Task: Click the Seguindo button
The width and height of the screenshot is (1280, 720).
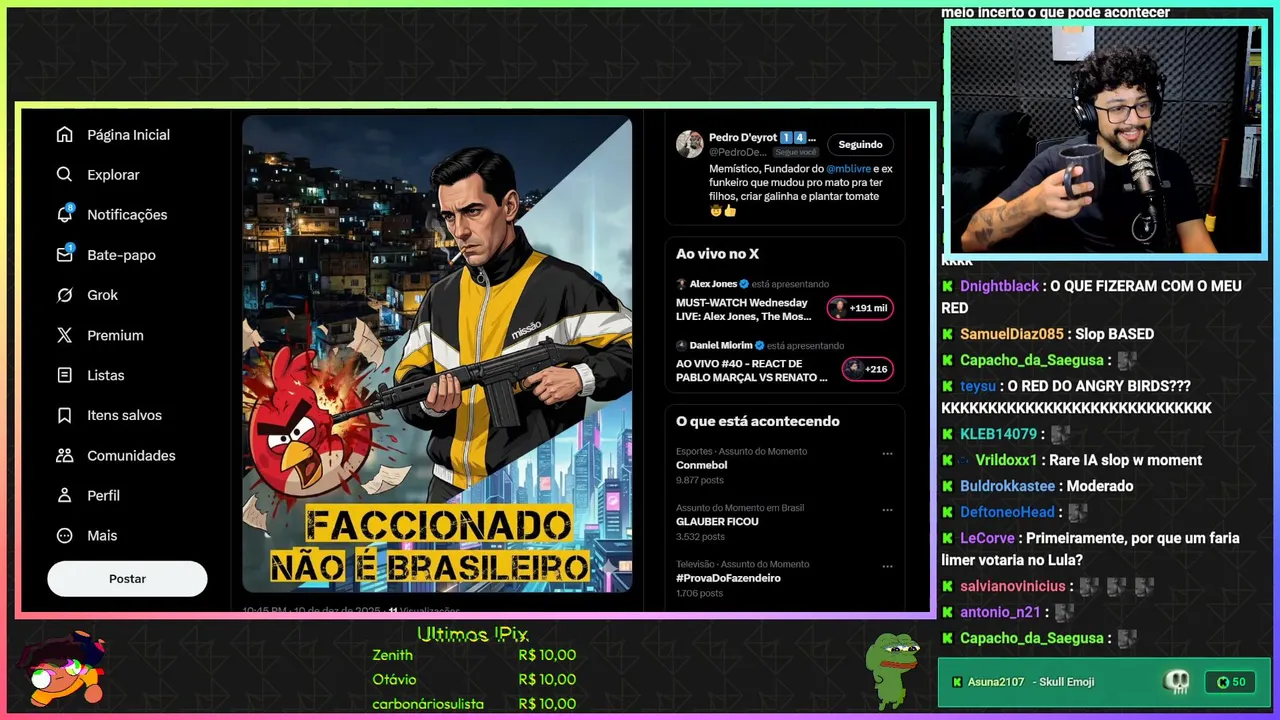Action: [860, 144]
